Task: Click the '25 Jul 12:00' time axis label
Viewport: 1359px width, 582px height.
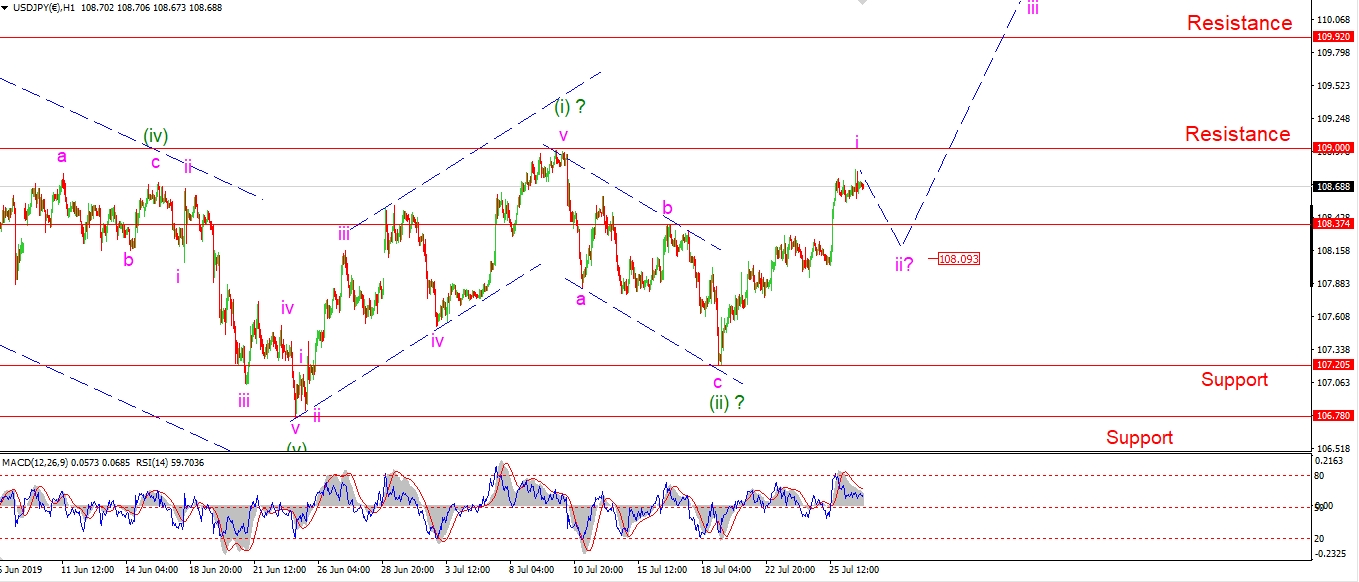Action: (851, 570)
